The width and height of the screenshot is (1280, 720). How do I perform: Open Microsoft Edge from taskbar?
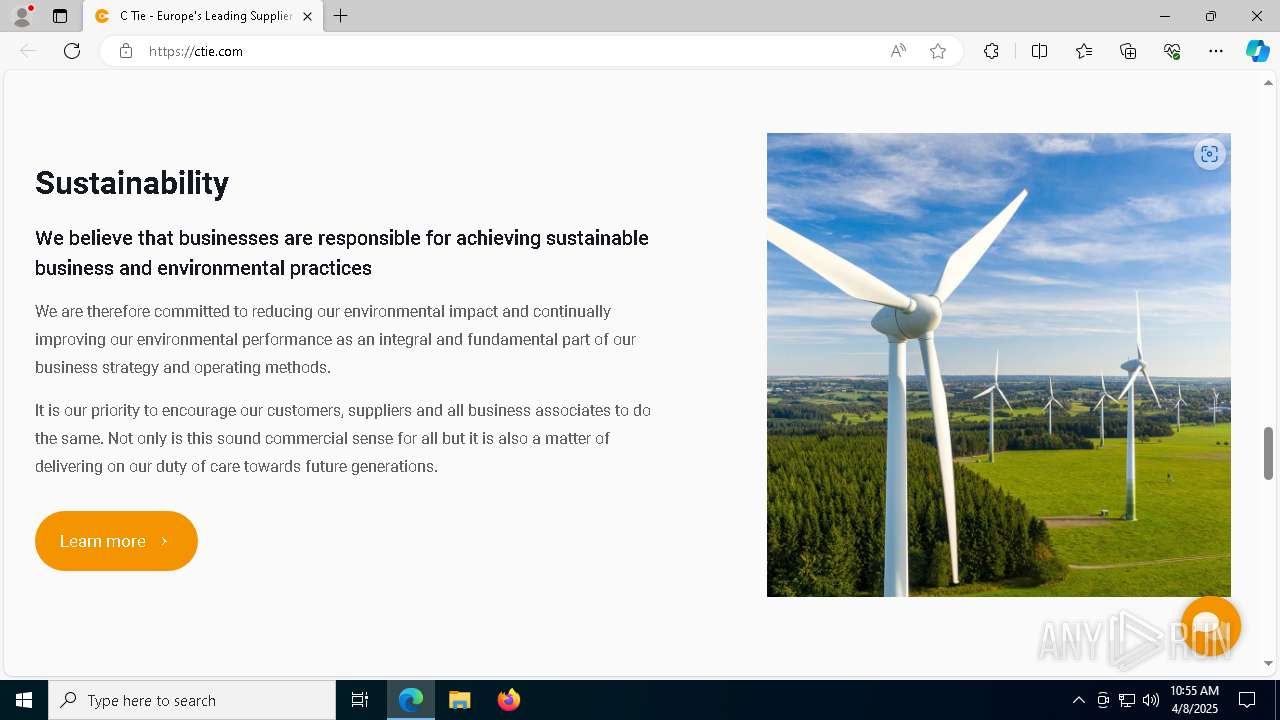pyautogui.click(x=411, y=700)
